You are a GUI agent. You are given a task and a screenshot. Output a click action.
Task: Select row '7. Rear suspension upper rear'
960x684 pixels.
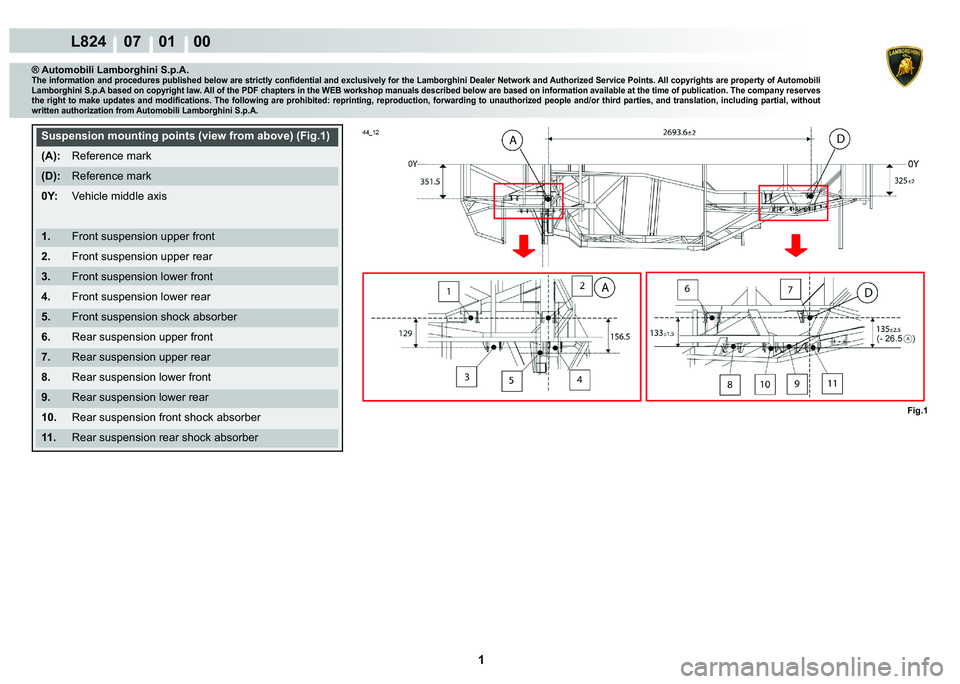click(186, 358)
